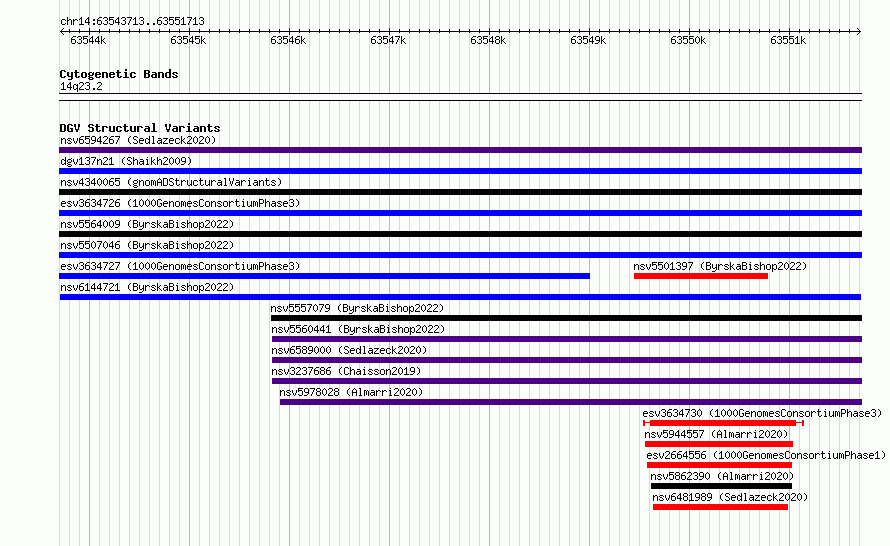
Task: Open esv2664556 (1000GenomesConsortiumPhase1) label
Action: point(766,455)
